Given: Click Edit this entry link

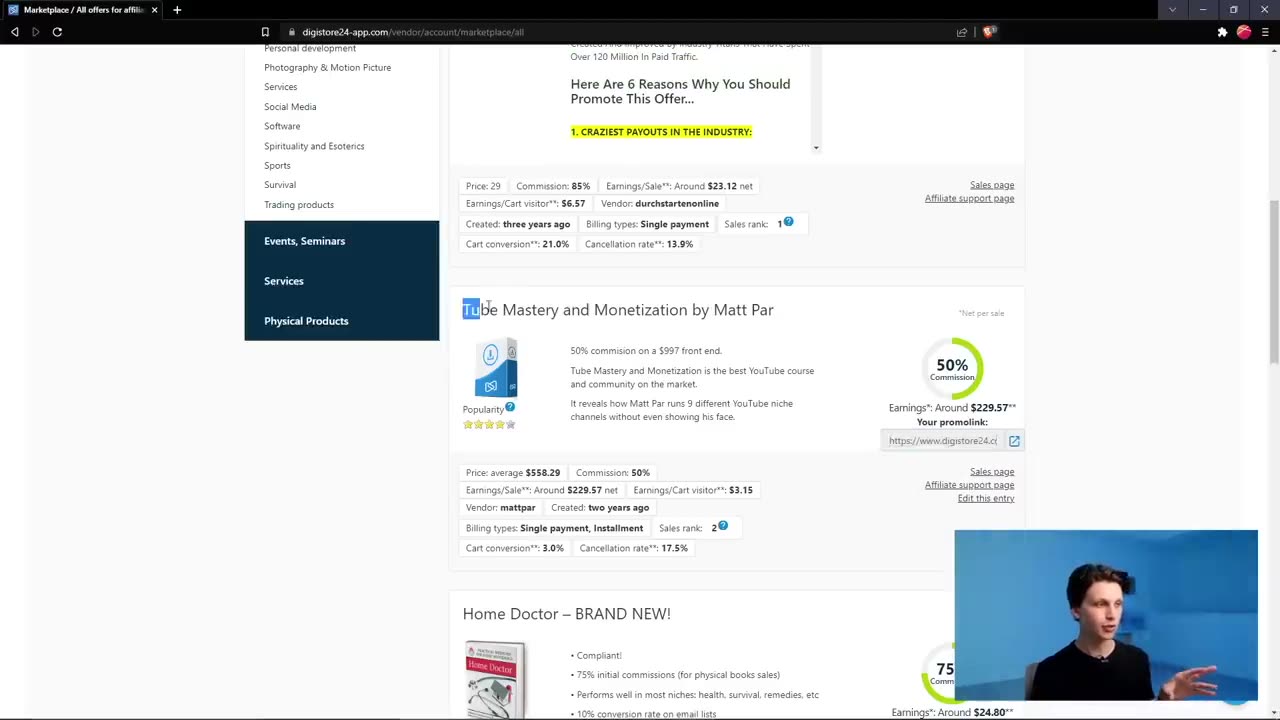Looking at the screenshot, I should 986,498.
